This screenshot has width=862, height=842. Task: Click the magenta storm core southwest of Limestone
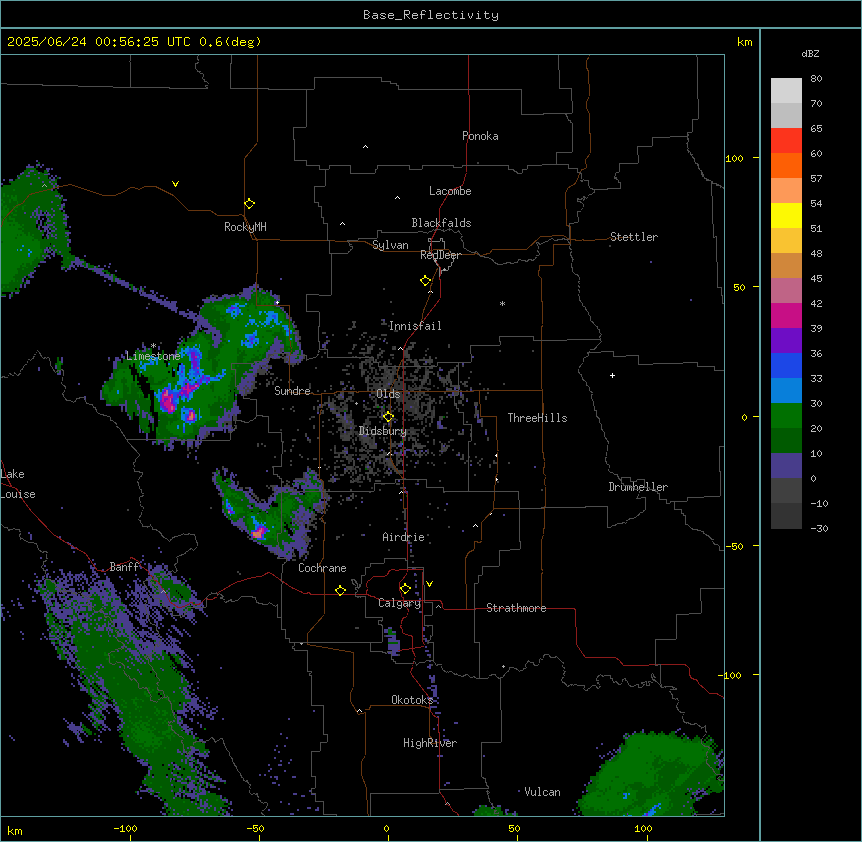point(168,400)
